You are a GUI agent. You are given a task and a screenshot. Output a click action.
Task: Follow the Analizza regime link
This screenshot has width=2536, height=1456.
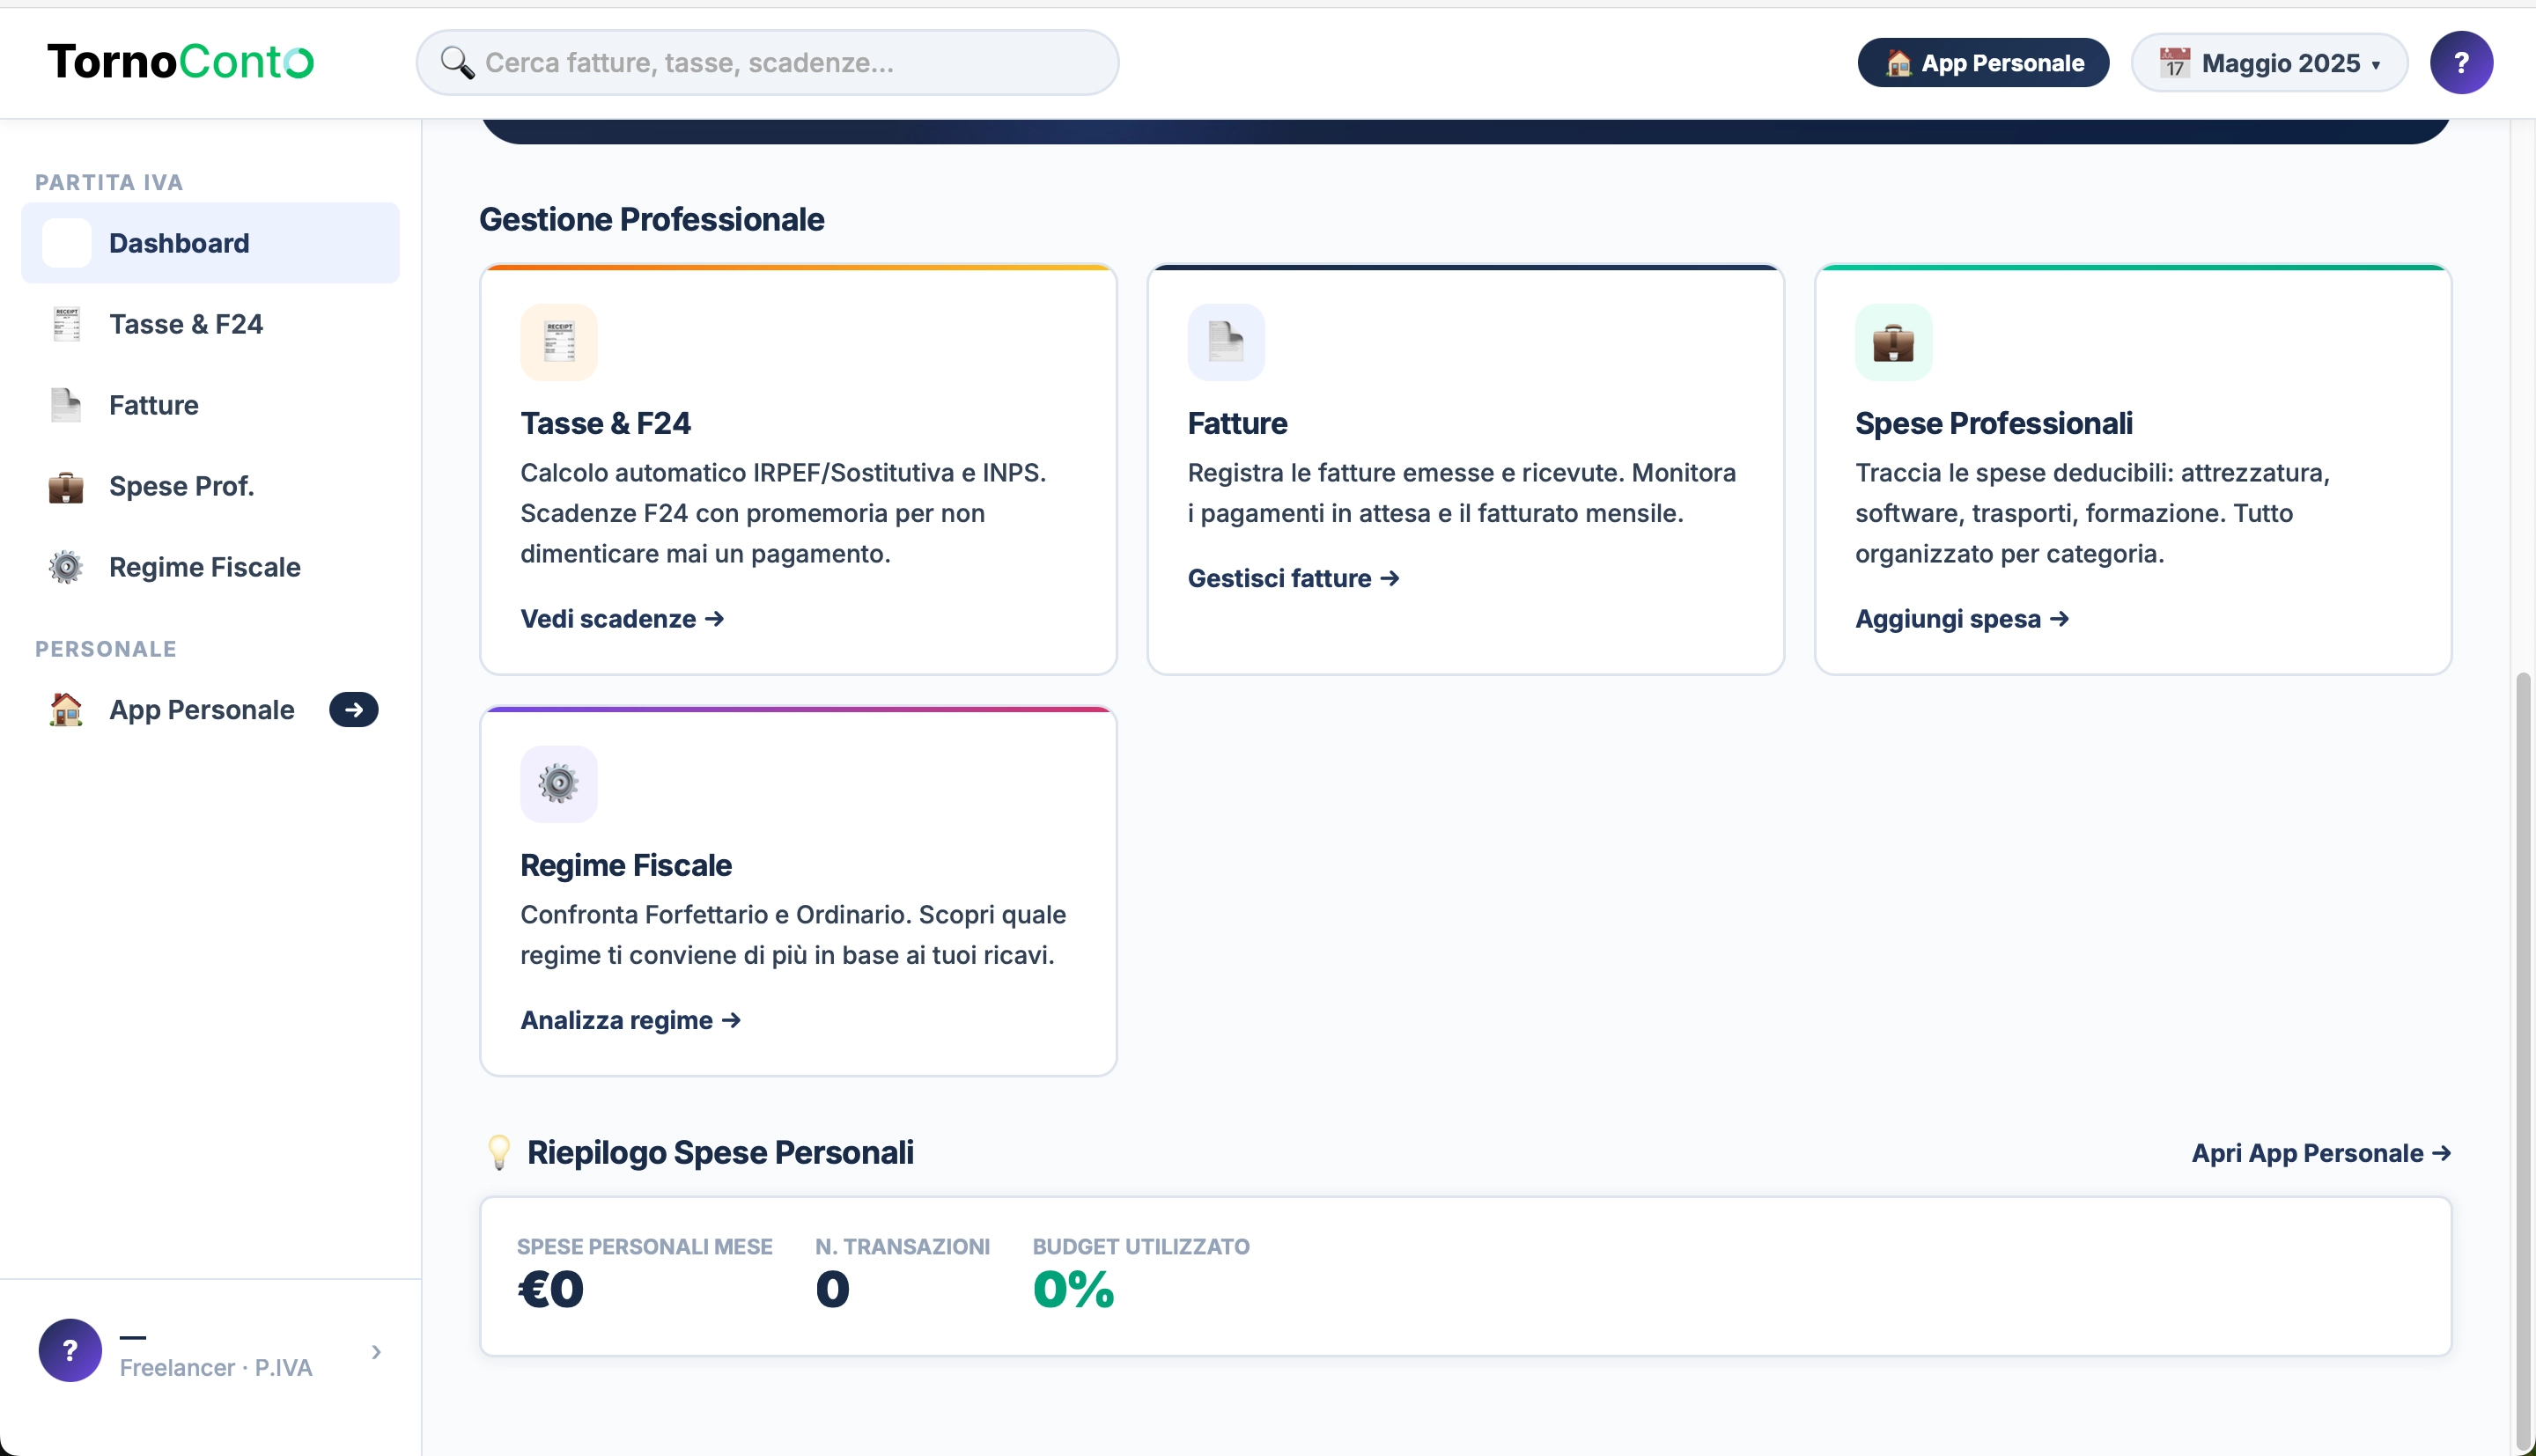coord(630,1020)
